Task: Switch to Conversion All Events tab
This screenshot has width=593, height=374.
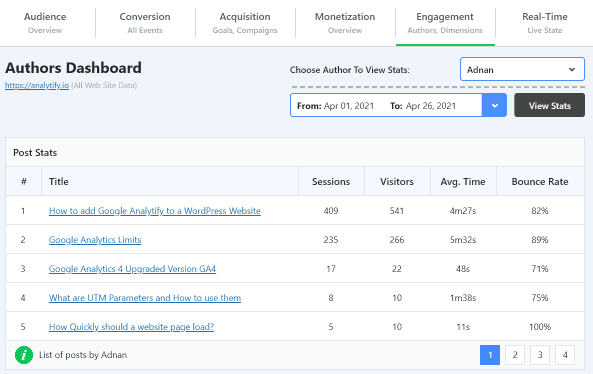Action: (145, 23)
